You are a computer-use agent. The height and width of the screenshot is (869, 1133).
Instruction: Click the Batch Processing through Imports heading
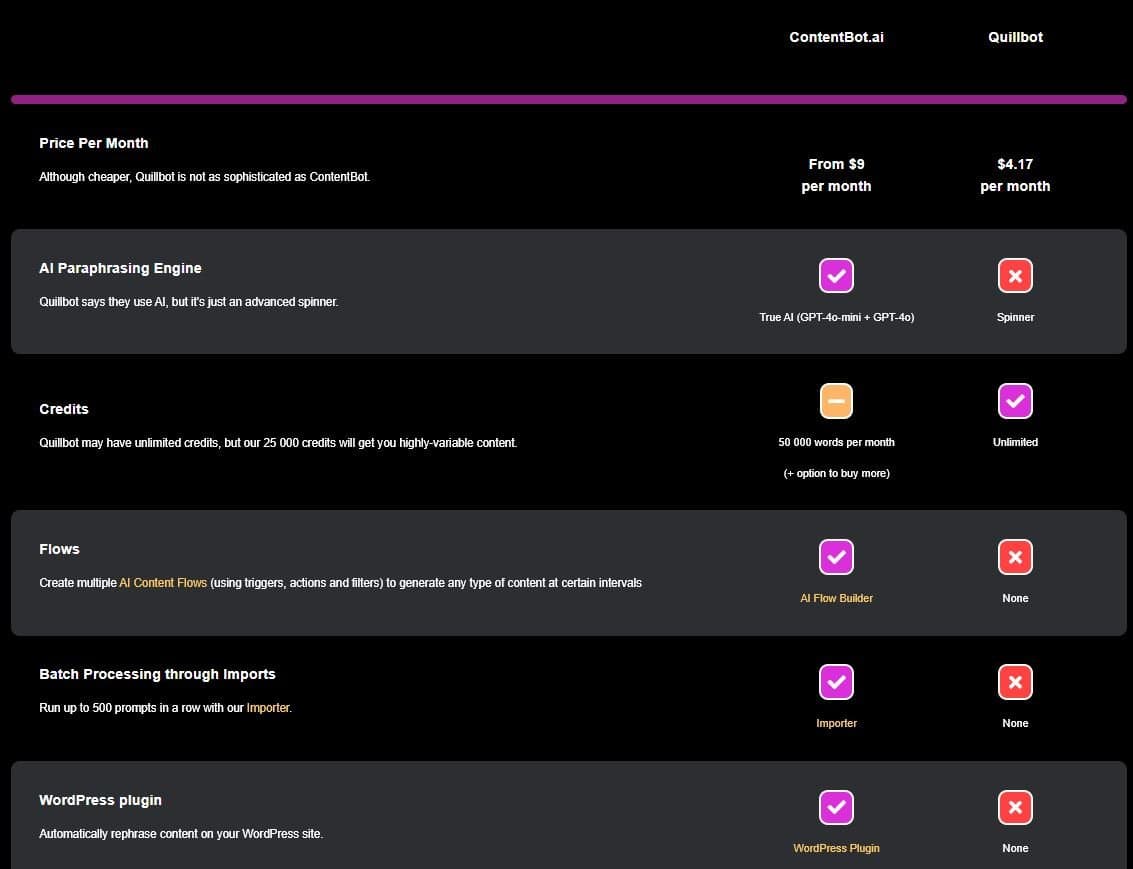pyautogui.click(x=158, y=674)
